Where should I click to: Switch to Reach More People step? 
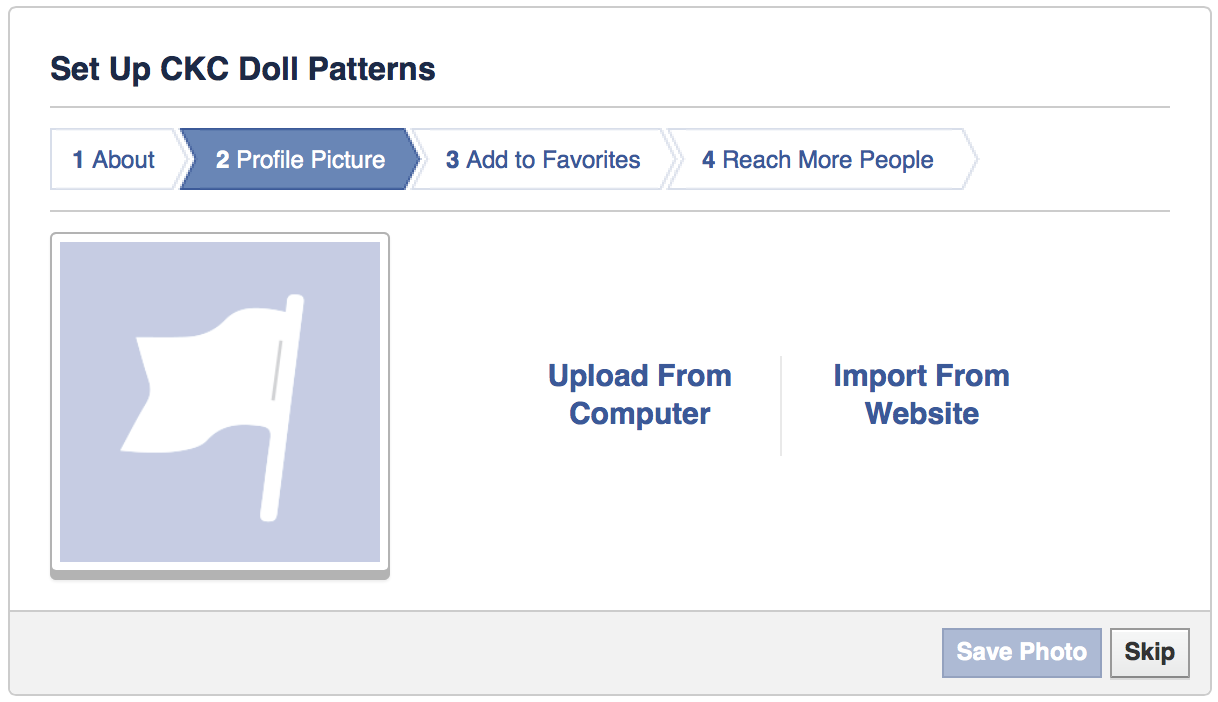818,159
